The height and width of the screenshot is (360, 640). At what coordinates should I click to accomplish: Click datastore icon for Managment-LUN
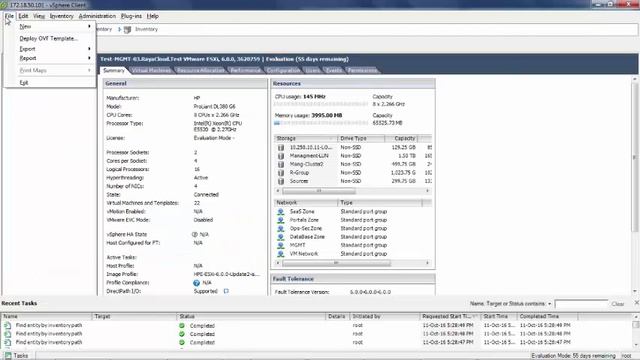pos(281,156)
